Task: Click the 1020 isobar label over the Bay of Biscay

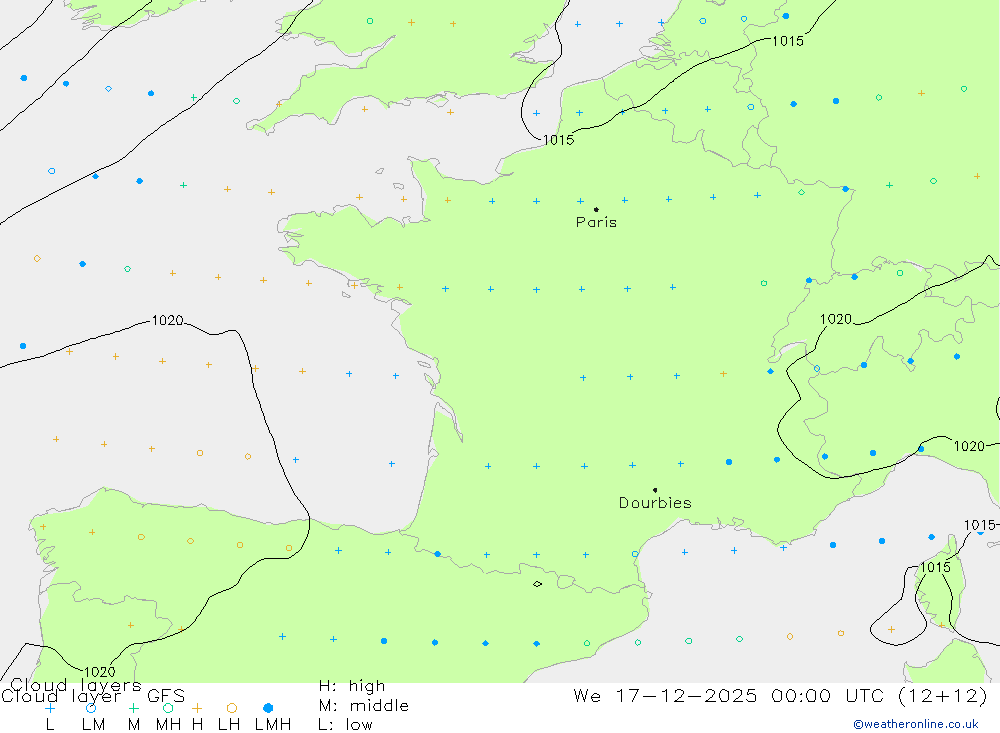Action: 168,320
